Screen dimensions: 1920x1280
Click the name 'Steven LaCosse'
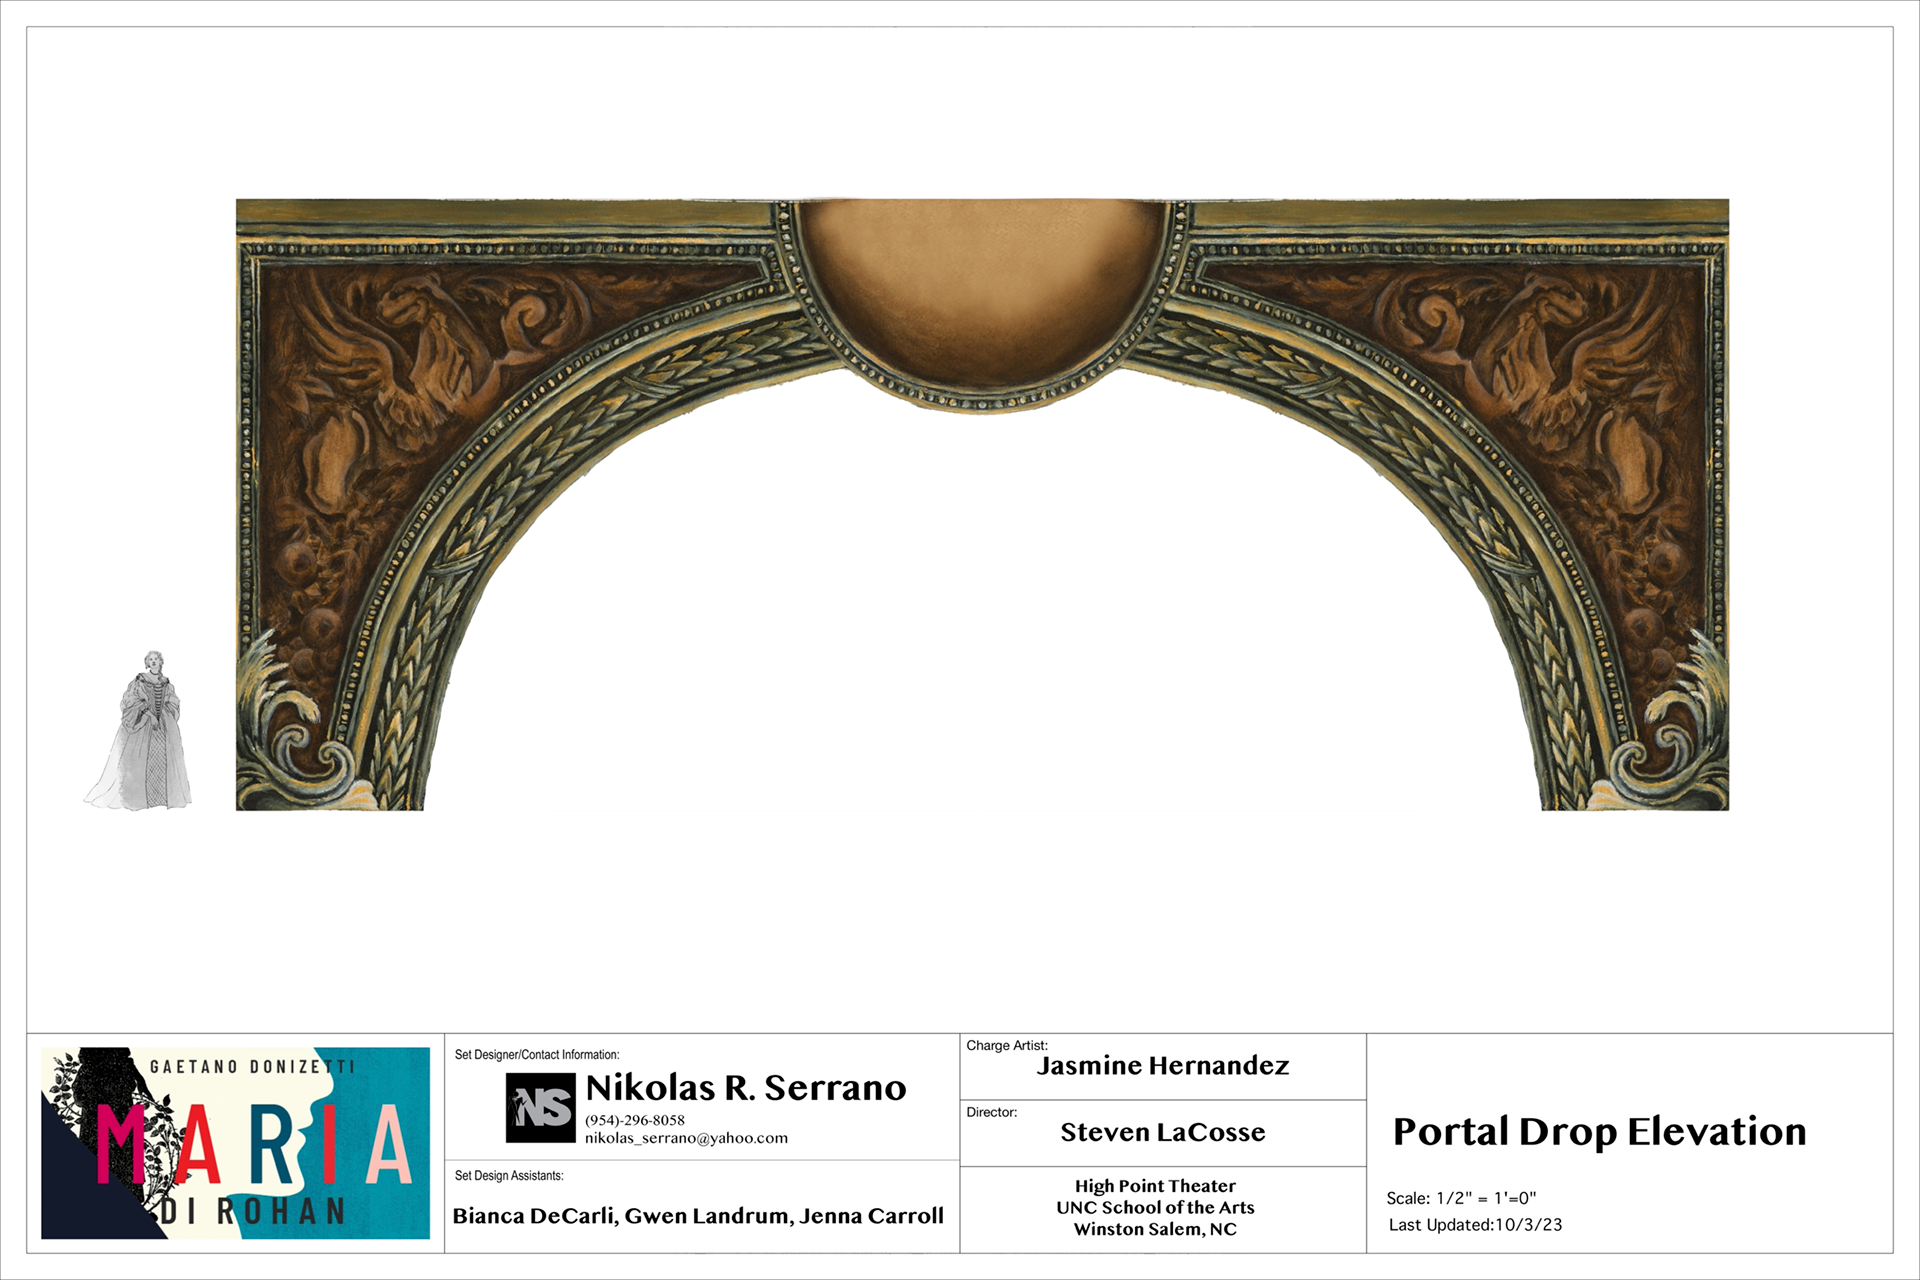1163,1132
